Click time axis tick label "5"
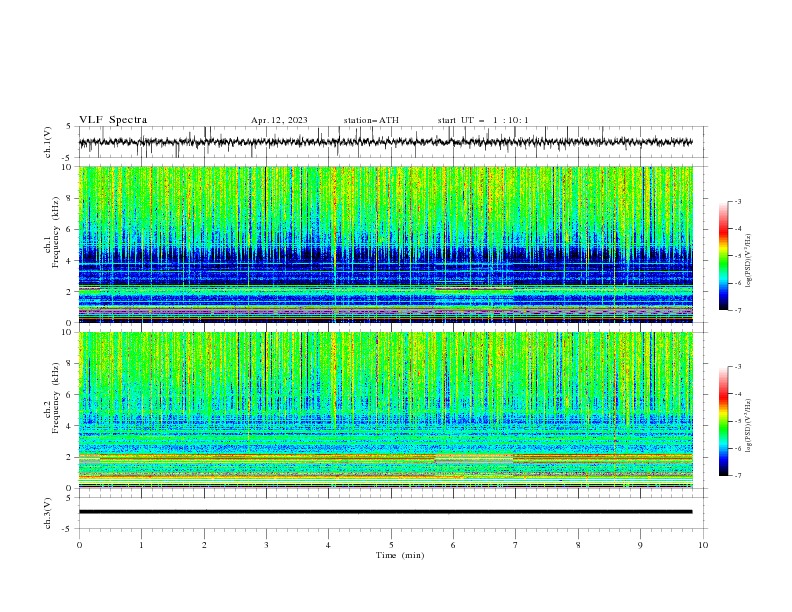 pyautogui.click(x=391, y=545)
